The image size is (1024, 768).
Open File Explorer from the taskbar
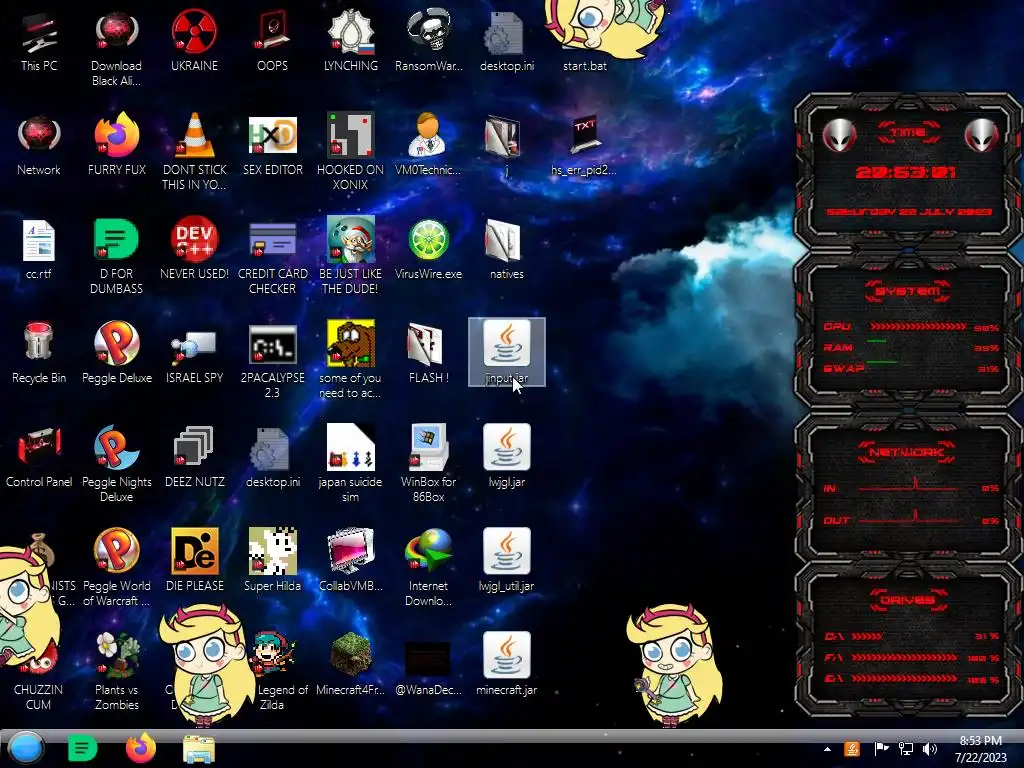tap(199, 748)
